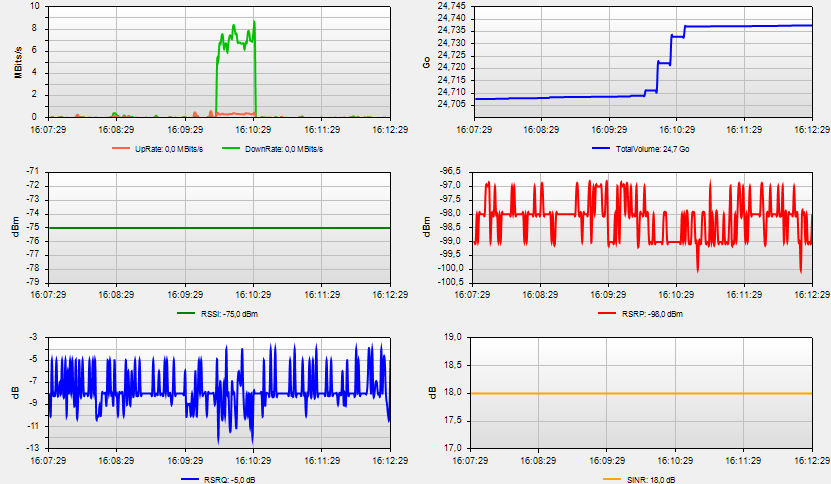831x484 pixels.
Task: Click the Go axis title on the volume chart
Action: pos(427,61)
